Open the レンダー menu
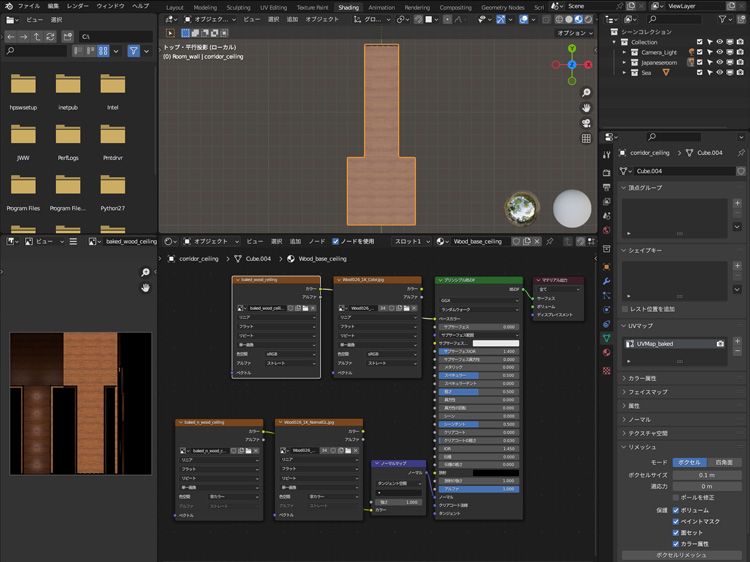The width and height of the screenshot is (750, 562). (x=77, y=6)
